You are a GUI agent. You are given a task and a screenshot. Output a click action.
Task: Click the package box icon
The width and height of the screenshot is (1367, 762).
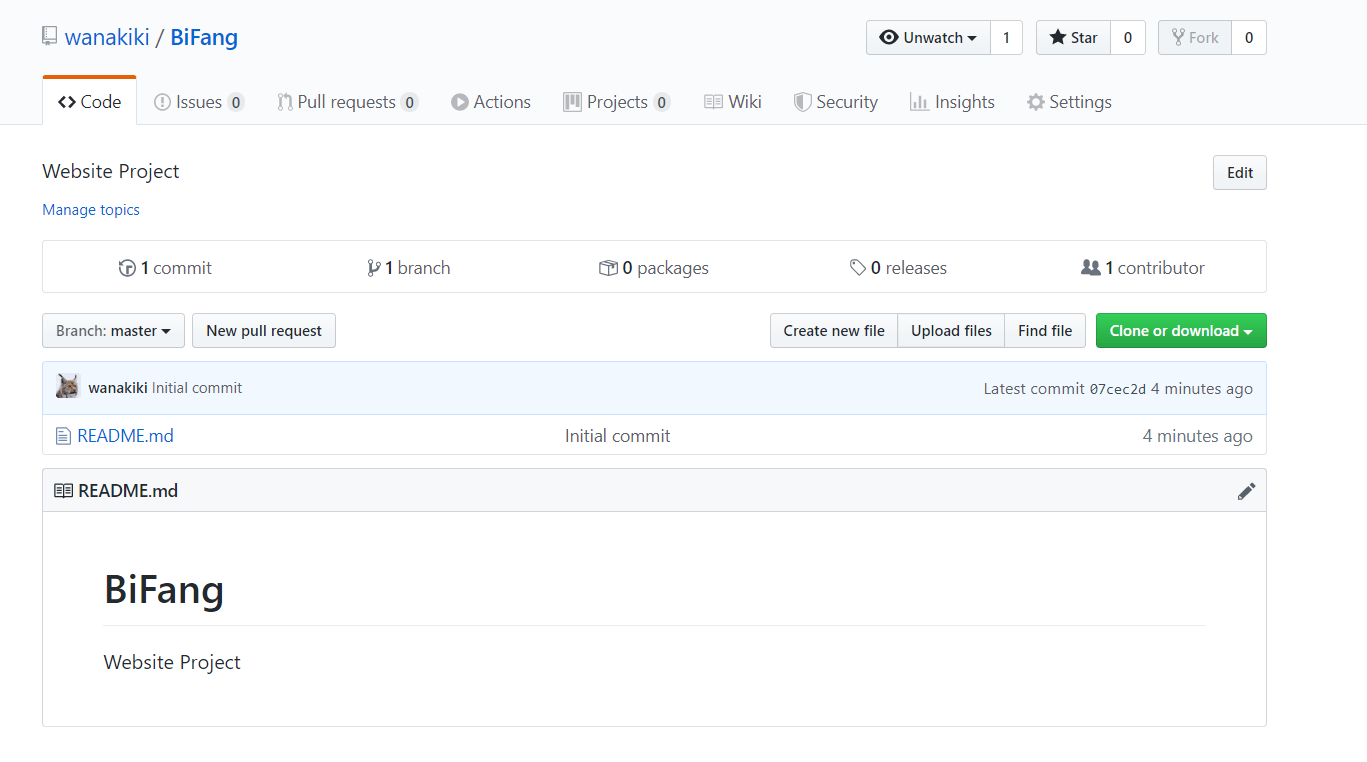click(608, 268)
